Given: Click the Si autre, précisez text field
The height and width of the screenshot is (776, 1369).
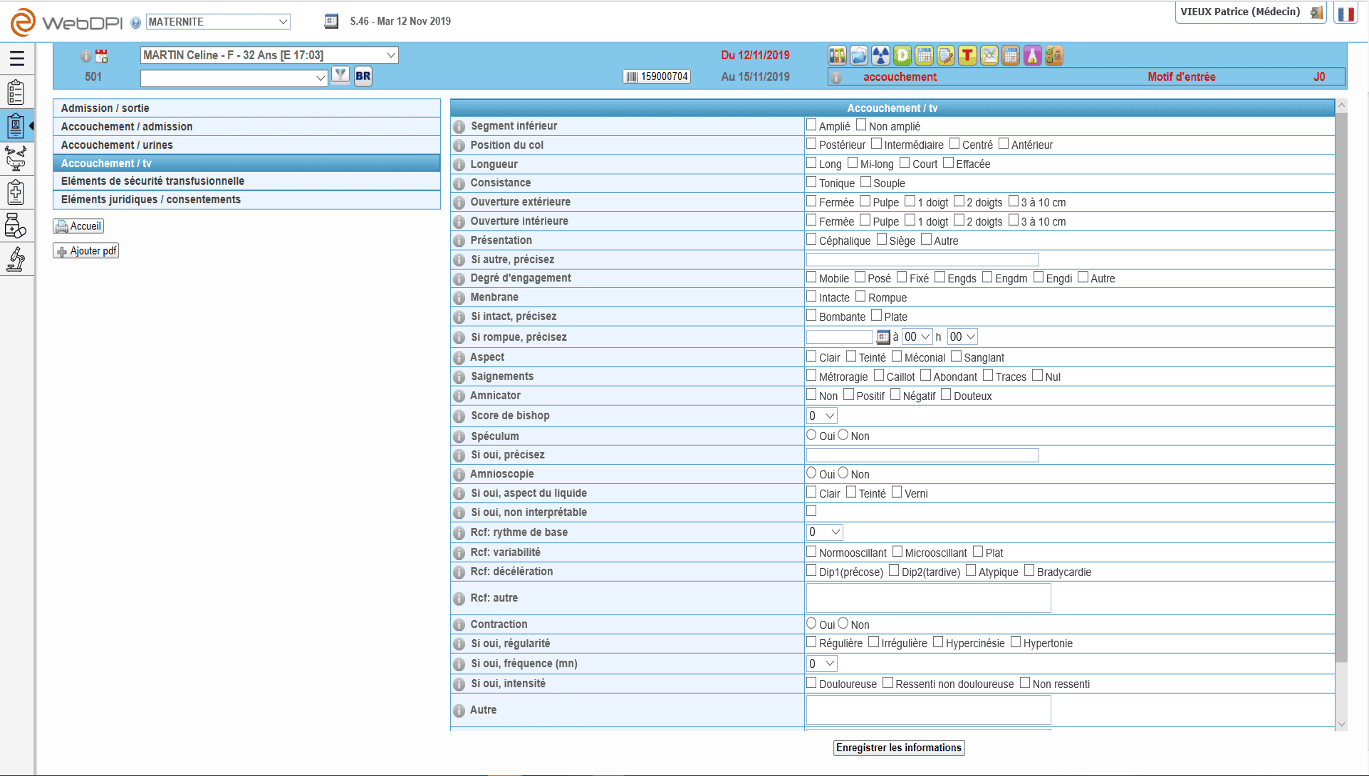Looking at the screenshot, I should coord(922,259).
